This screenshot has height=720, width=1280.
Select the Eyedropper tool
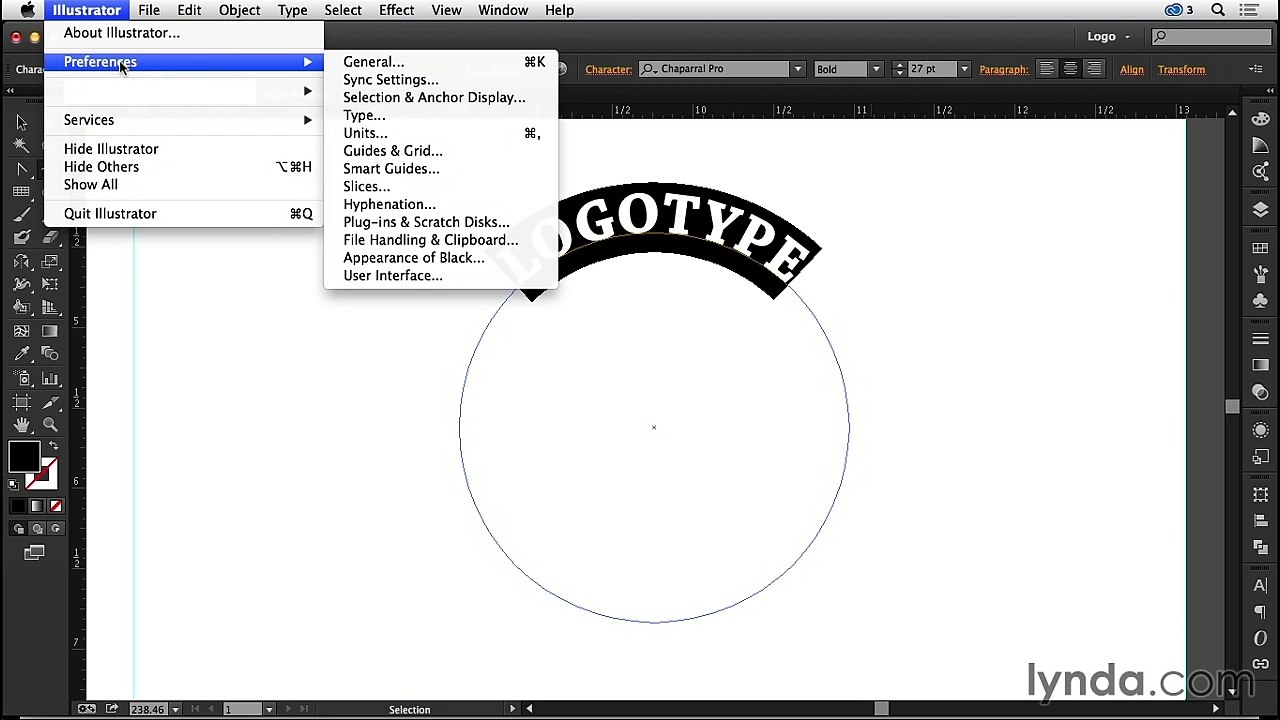tap(22, 354)
